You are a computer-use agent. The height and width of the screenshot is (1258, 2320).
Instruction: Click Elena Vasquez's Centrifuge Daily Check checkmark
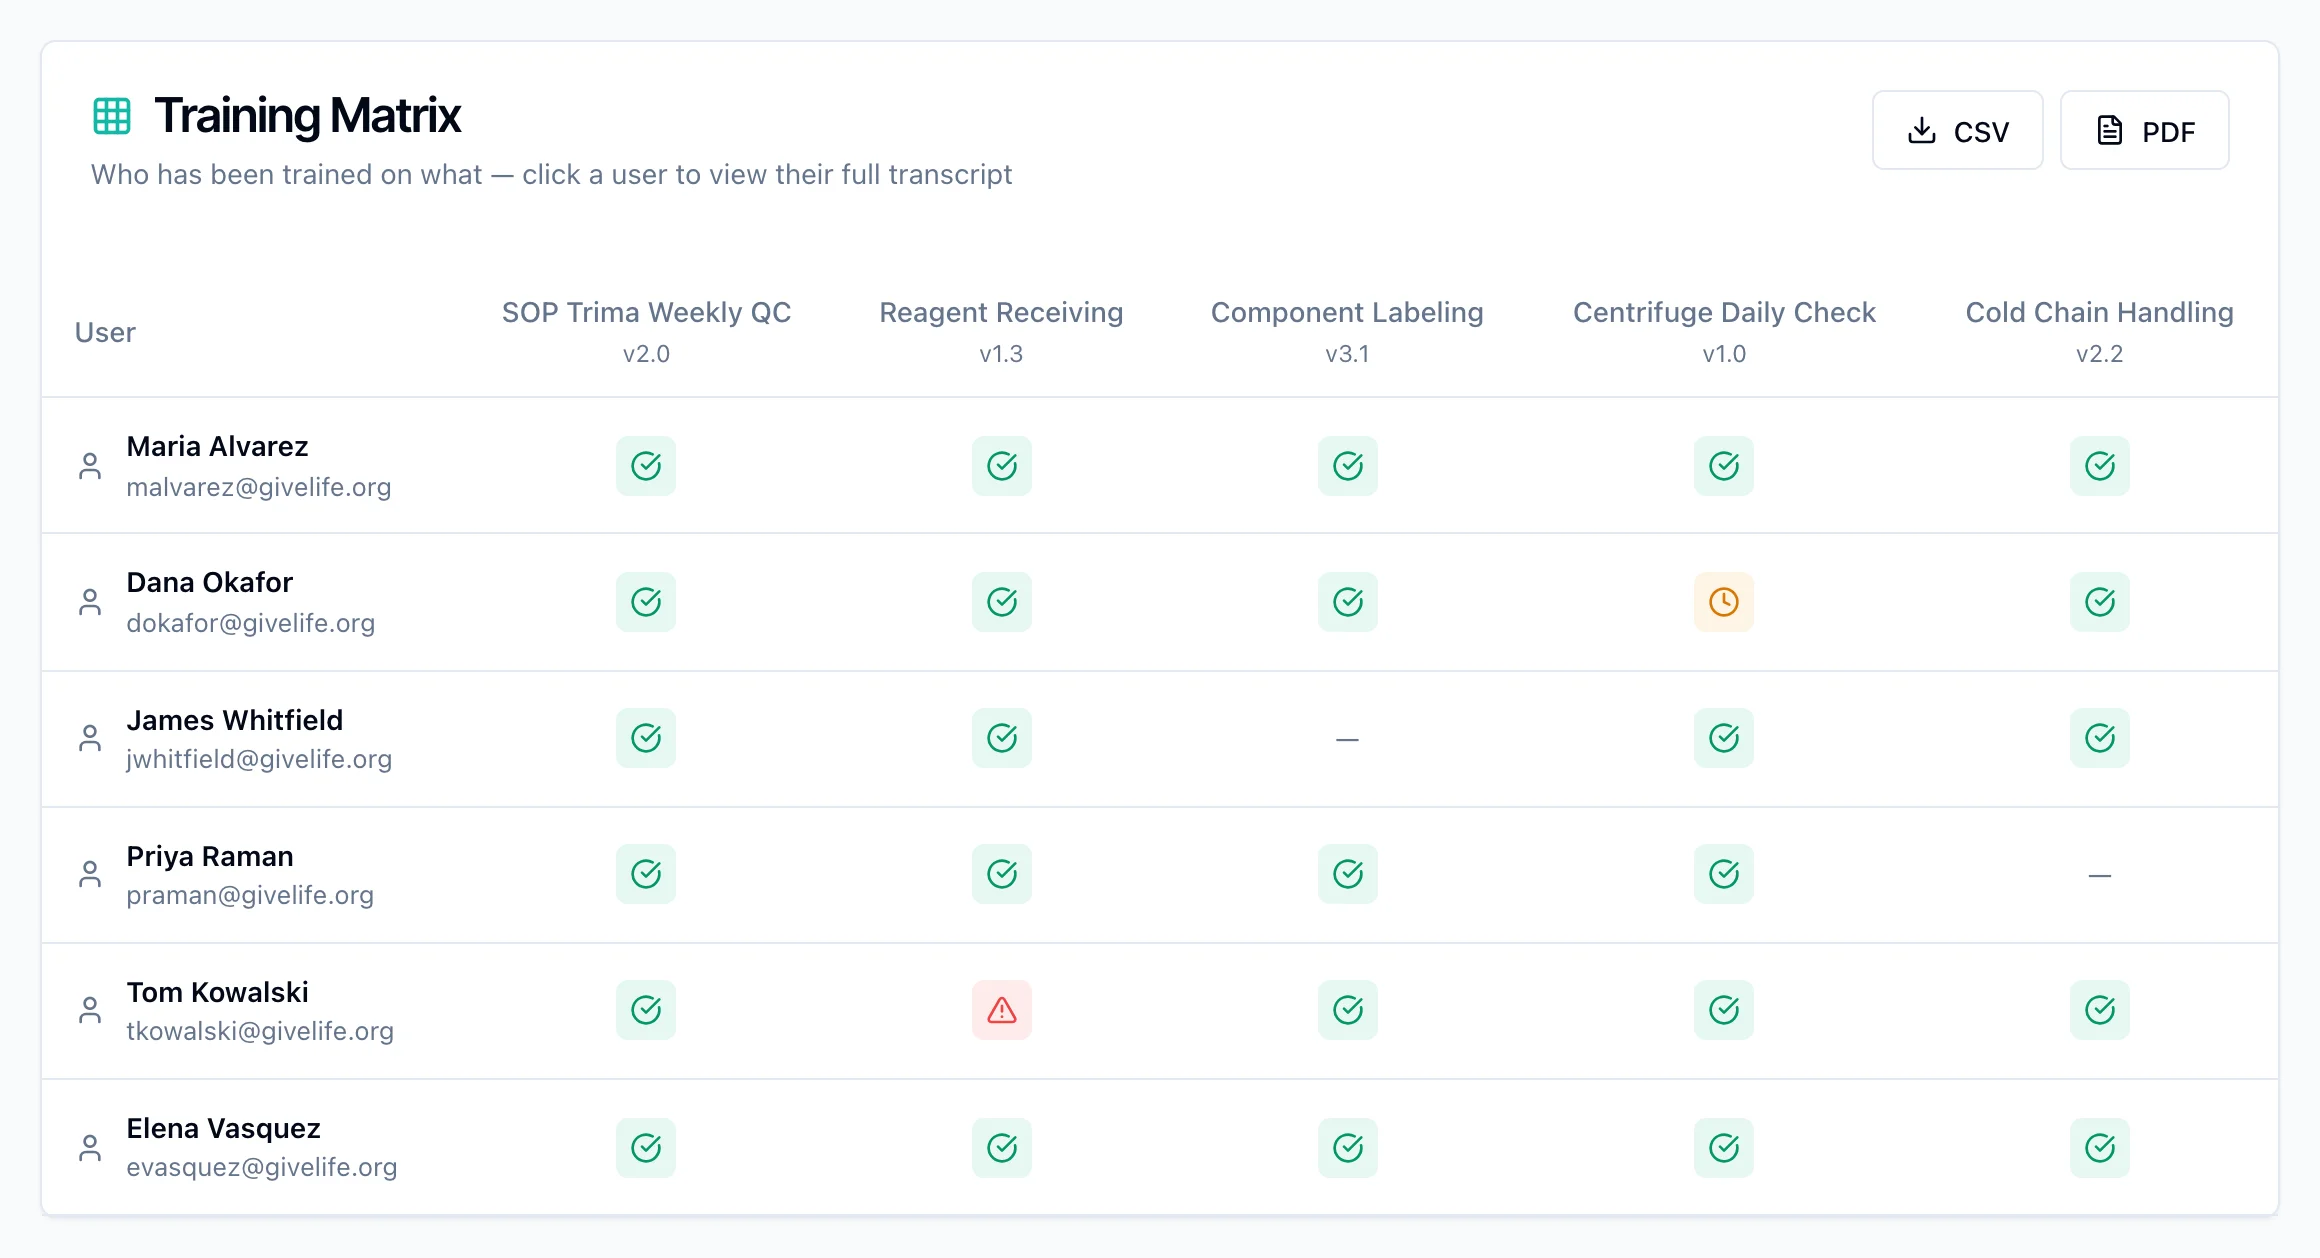click(1724, 1148)
